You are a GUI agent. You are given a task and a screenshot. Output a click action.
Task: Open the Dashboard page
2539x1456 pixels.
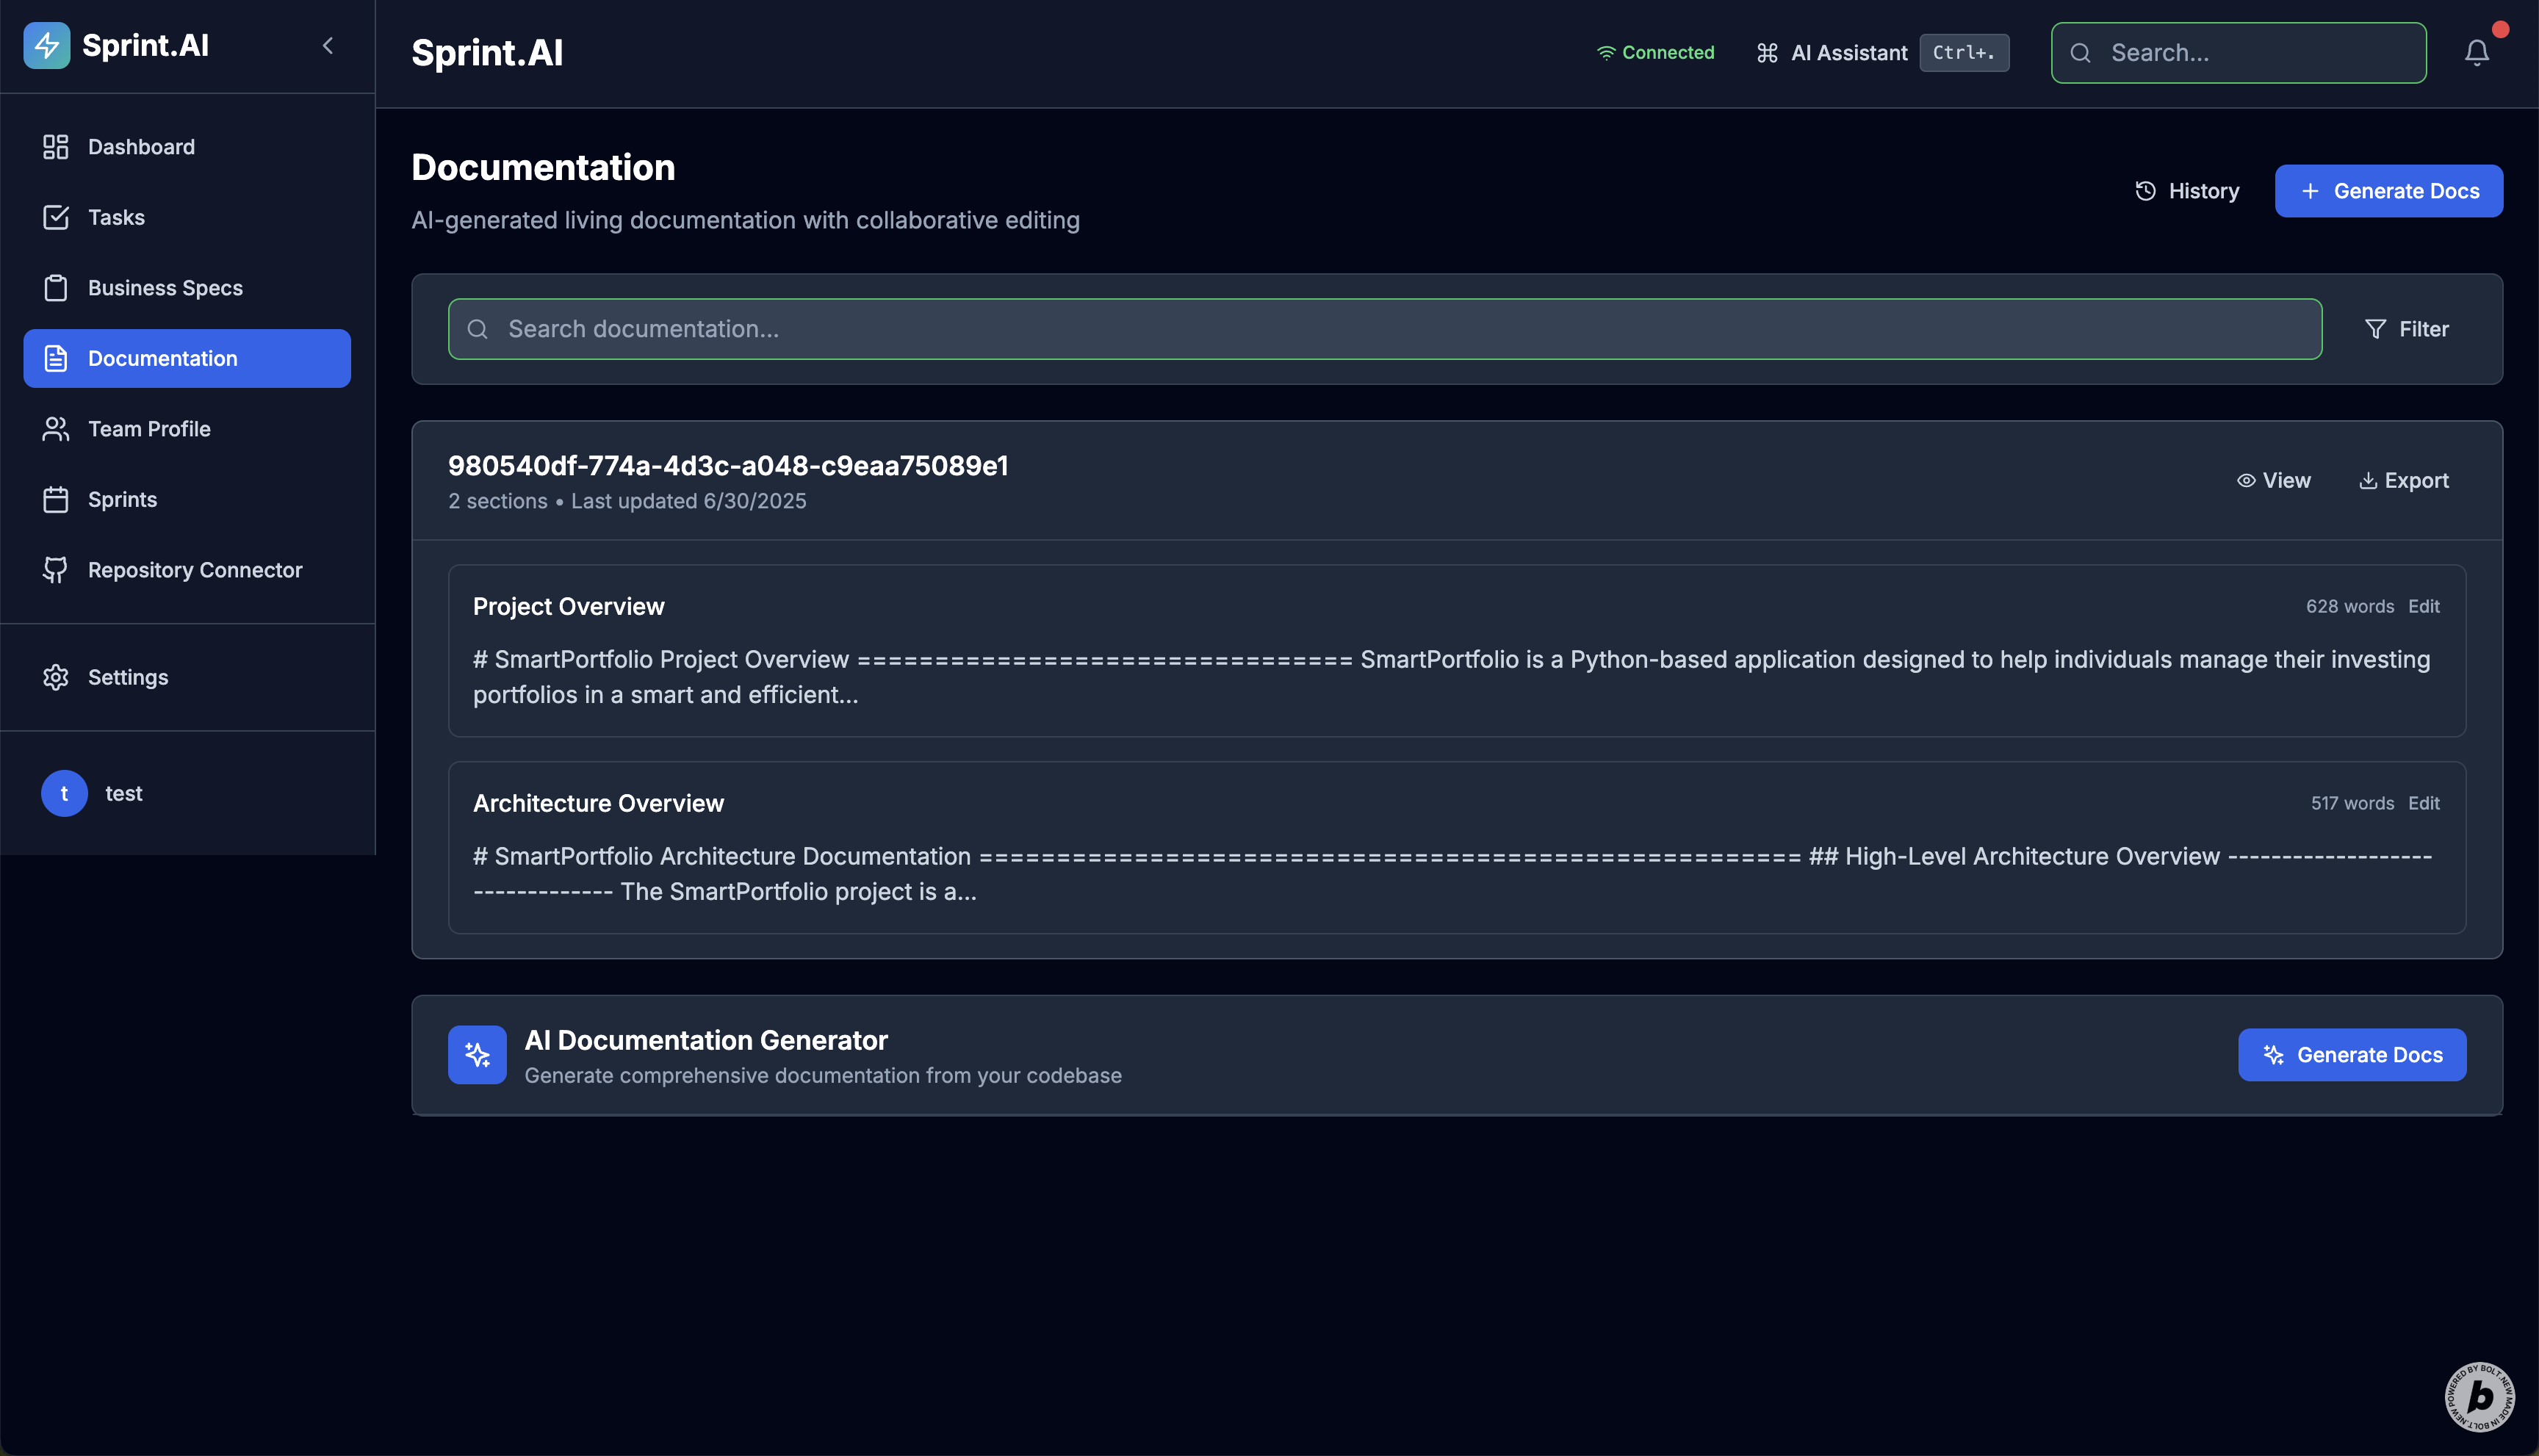point(141,147)
